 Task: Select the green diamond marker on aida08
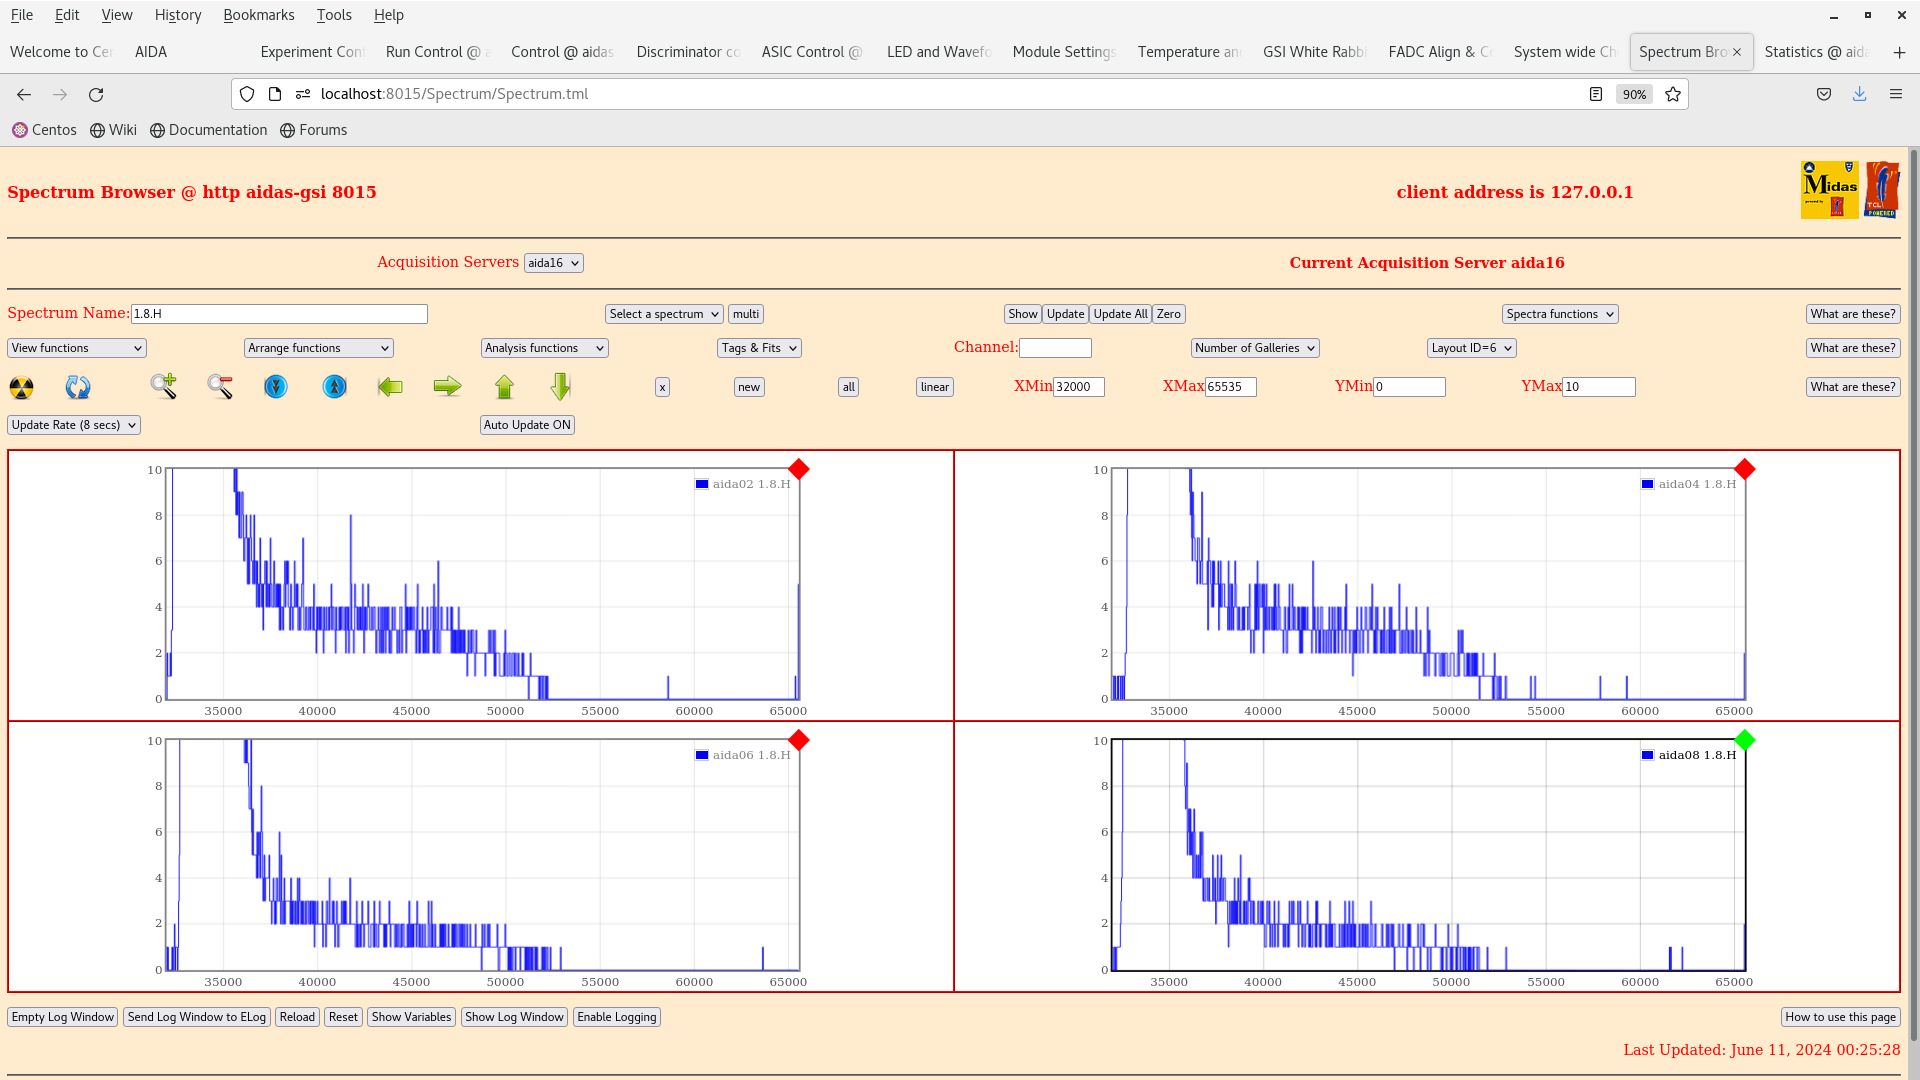(1745, 740)
